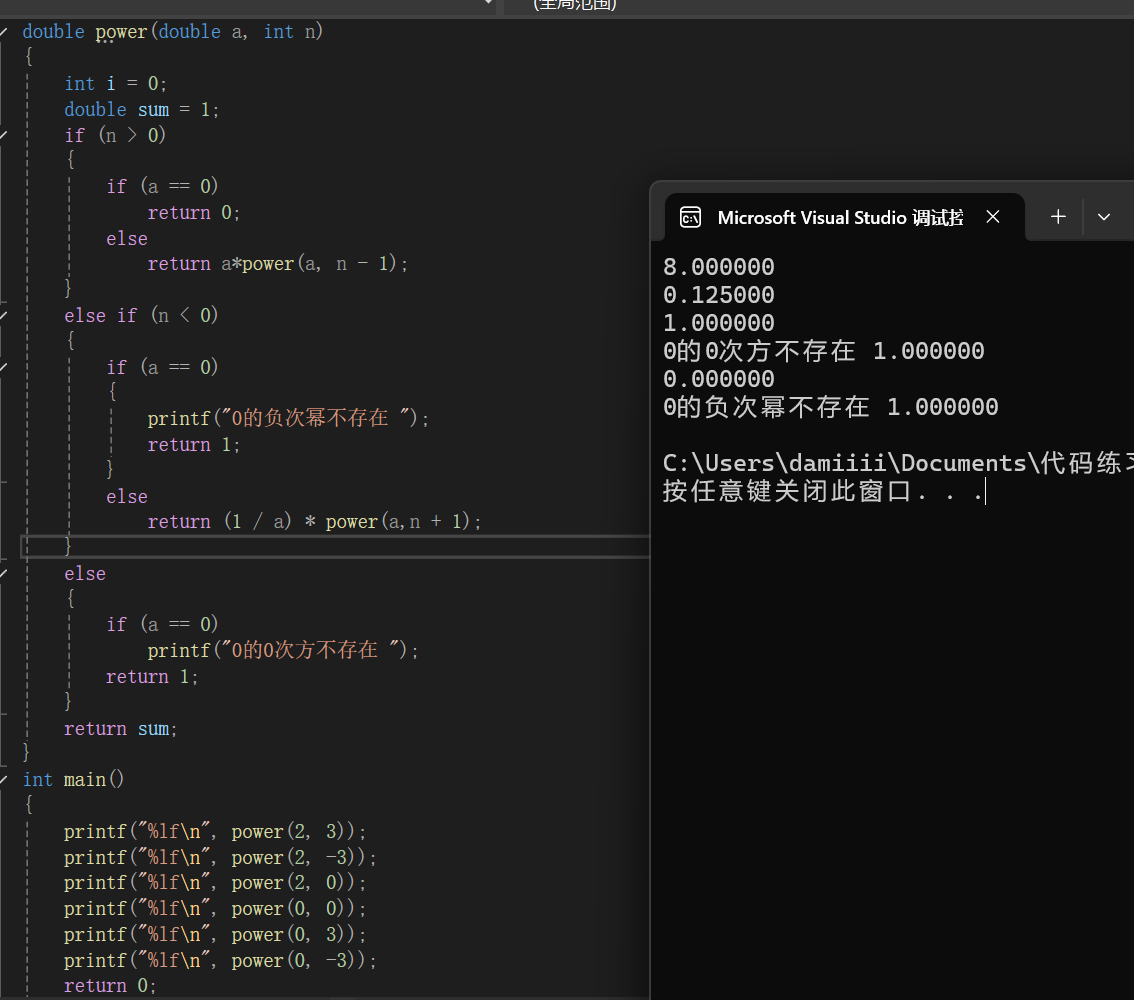The height and width of the screenshot is (1000, 1134).
Task: Click the printf "0的负次幂不存在" code line
Action: pyautogui.click(x=289, y=419)
